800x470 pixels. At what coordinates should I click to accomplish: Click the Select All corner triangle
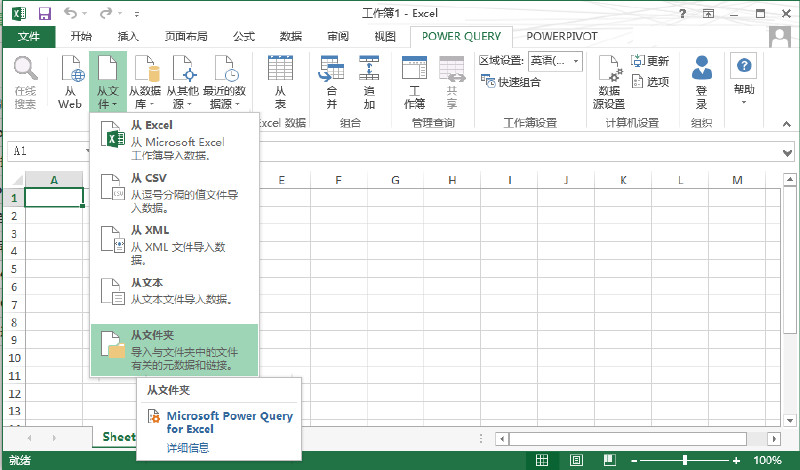(x=15, y=180)
